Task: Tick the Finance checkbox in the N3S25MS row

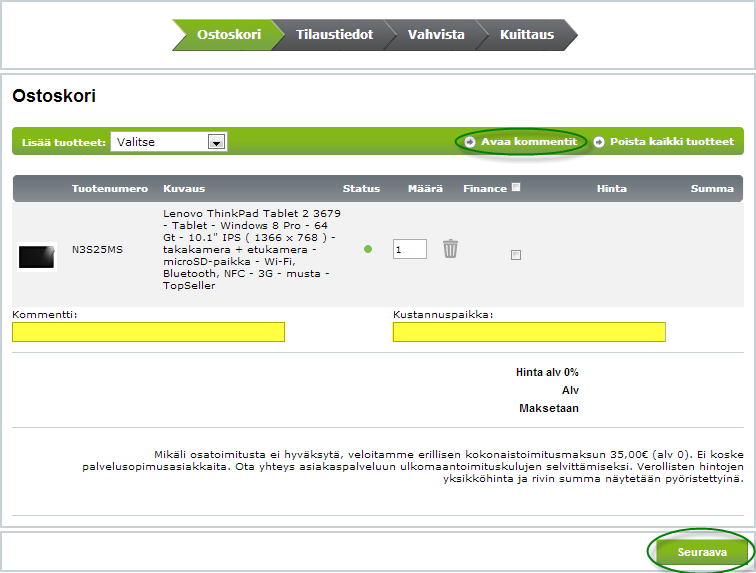Action: pyautogui.click(x=516, y=255)
